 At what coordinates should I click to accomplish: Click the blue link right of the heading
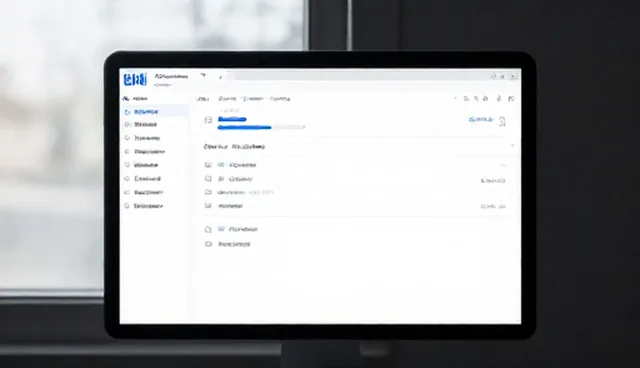tap(481, 120)
